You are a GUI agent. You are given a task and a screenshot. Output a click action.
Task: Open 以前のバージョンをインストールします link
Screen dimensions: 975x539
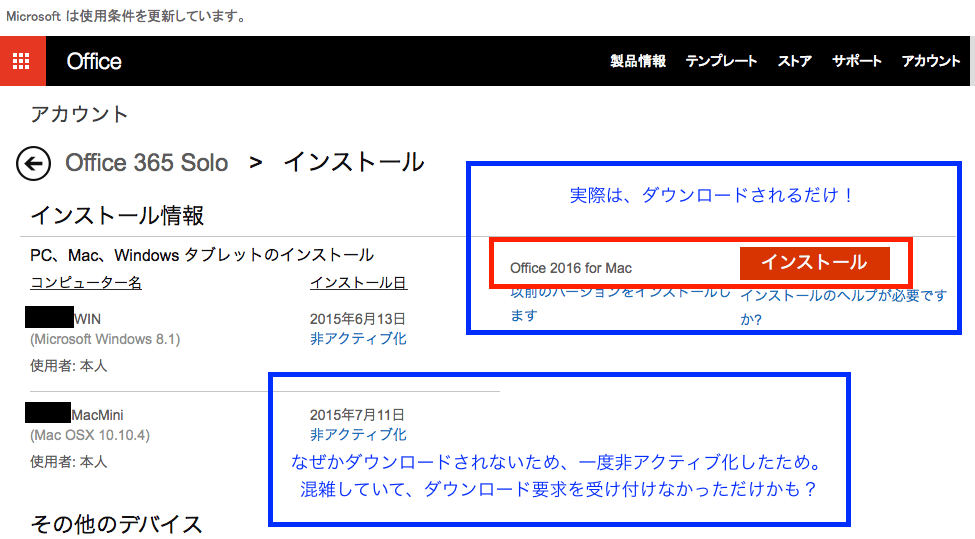point(620,304)
